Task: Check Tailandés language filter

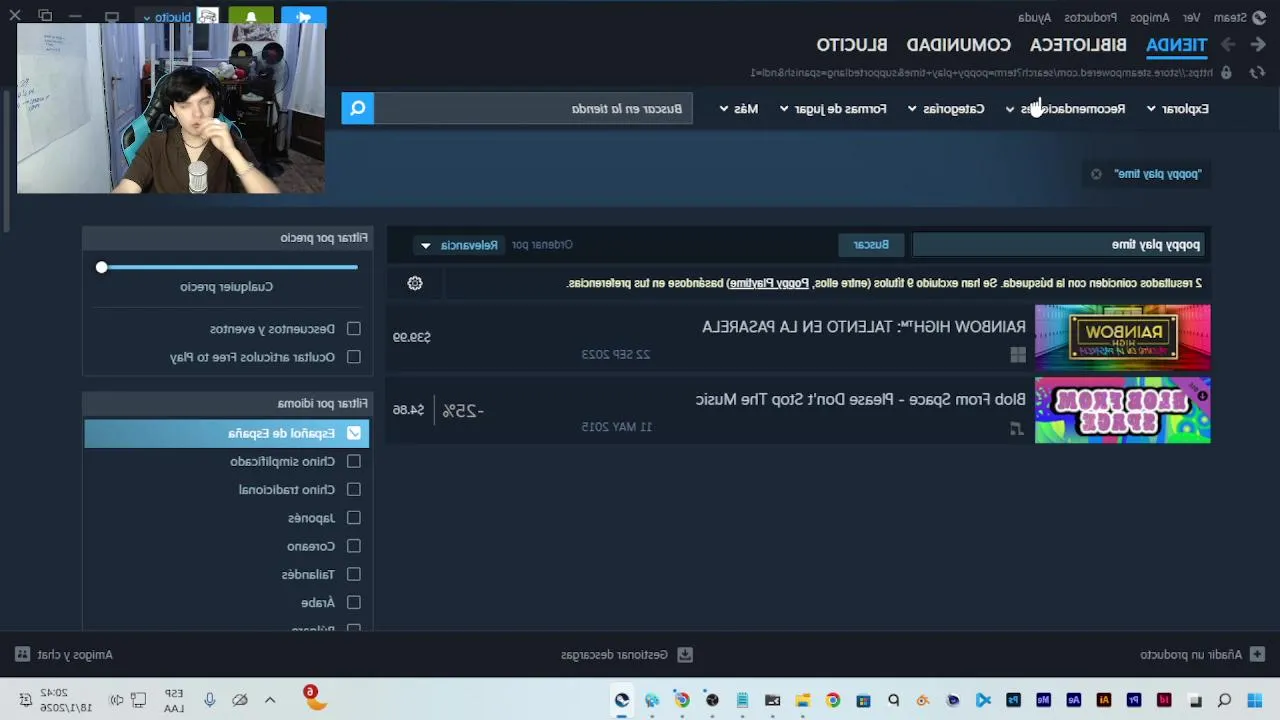Action: click(354, 574)
